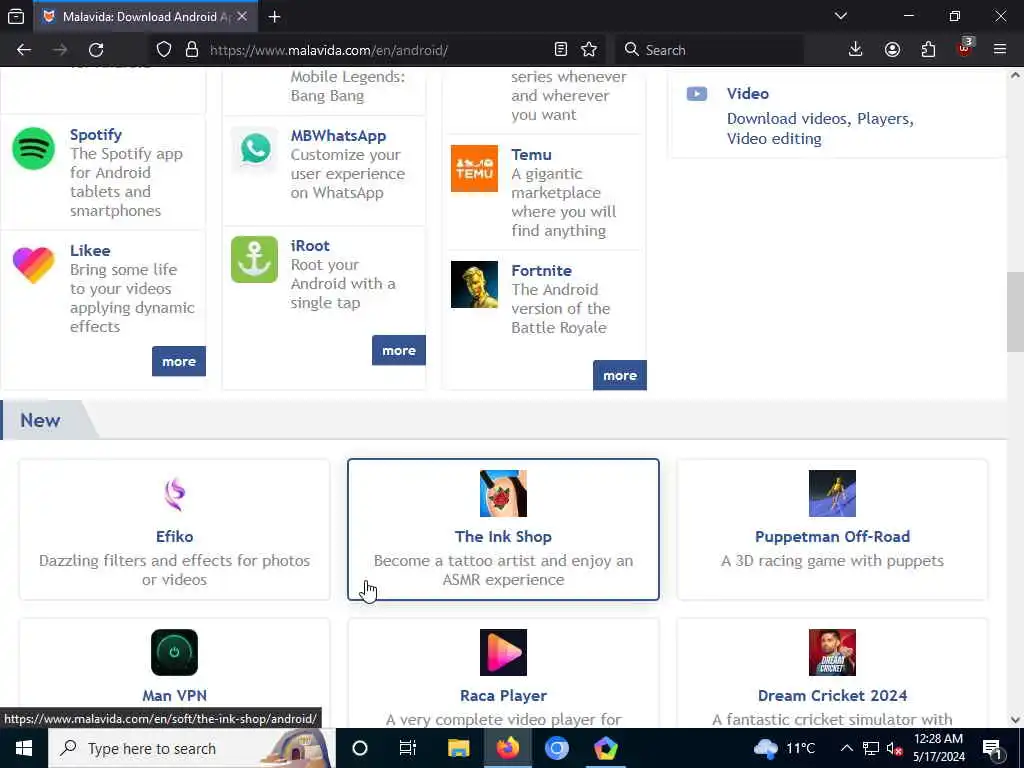Open the Temu title link

pyautogui.click(x=532, y=155)
